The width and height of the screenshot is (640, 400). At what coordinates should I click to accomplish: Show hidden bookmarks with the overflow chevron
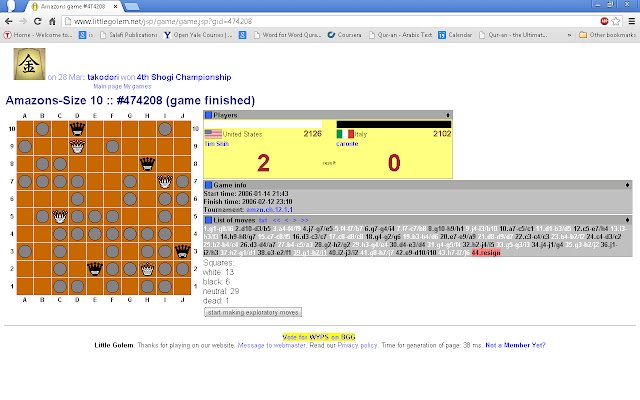[x=569, y=35]
